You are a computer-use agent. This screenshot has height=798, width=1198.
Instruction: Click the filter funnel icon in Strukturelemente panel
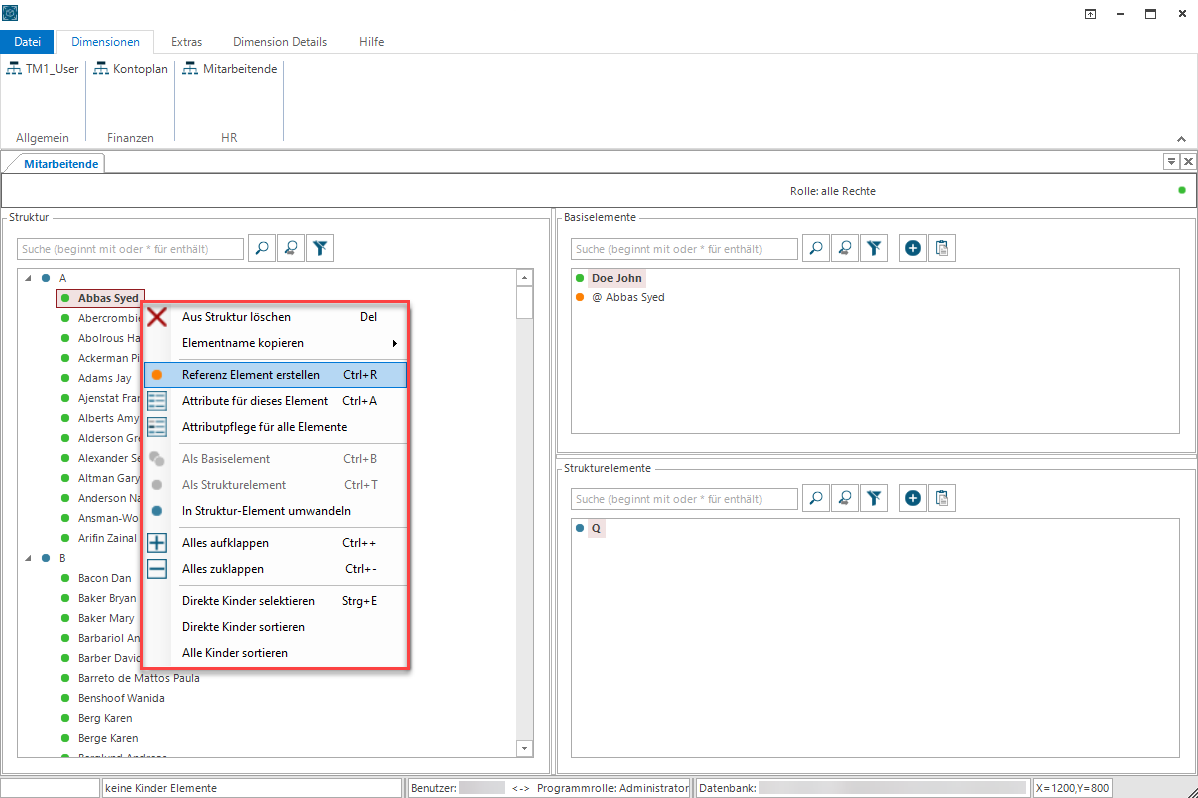[x=874, y=498]
